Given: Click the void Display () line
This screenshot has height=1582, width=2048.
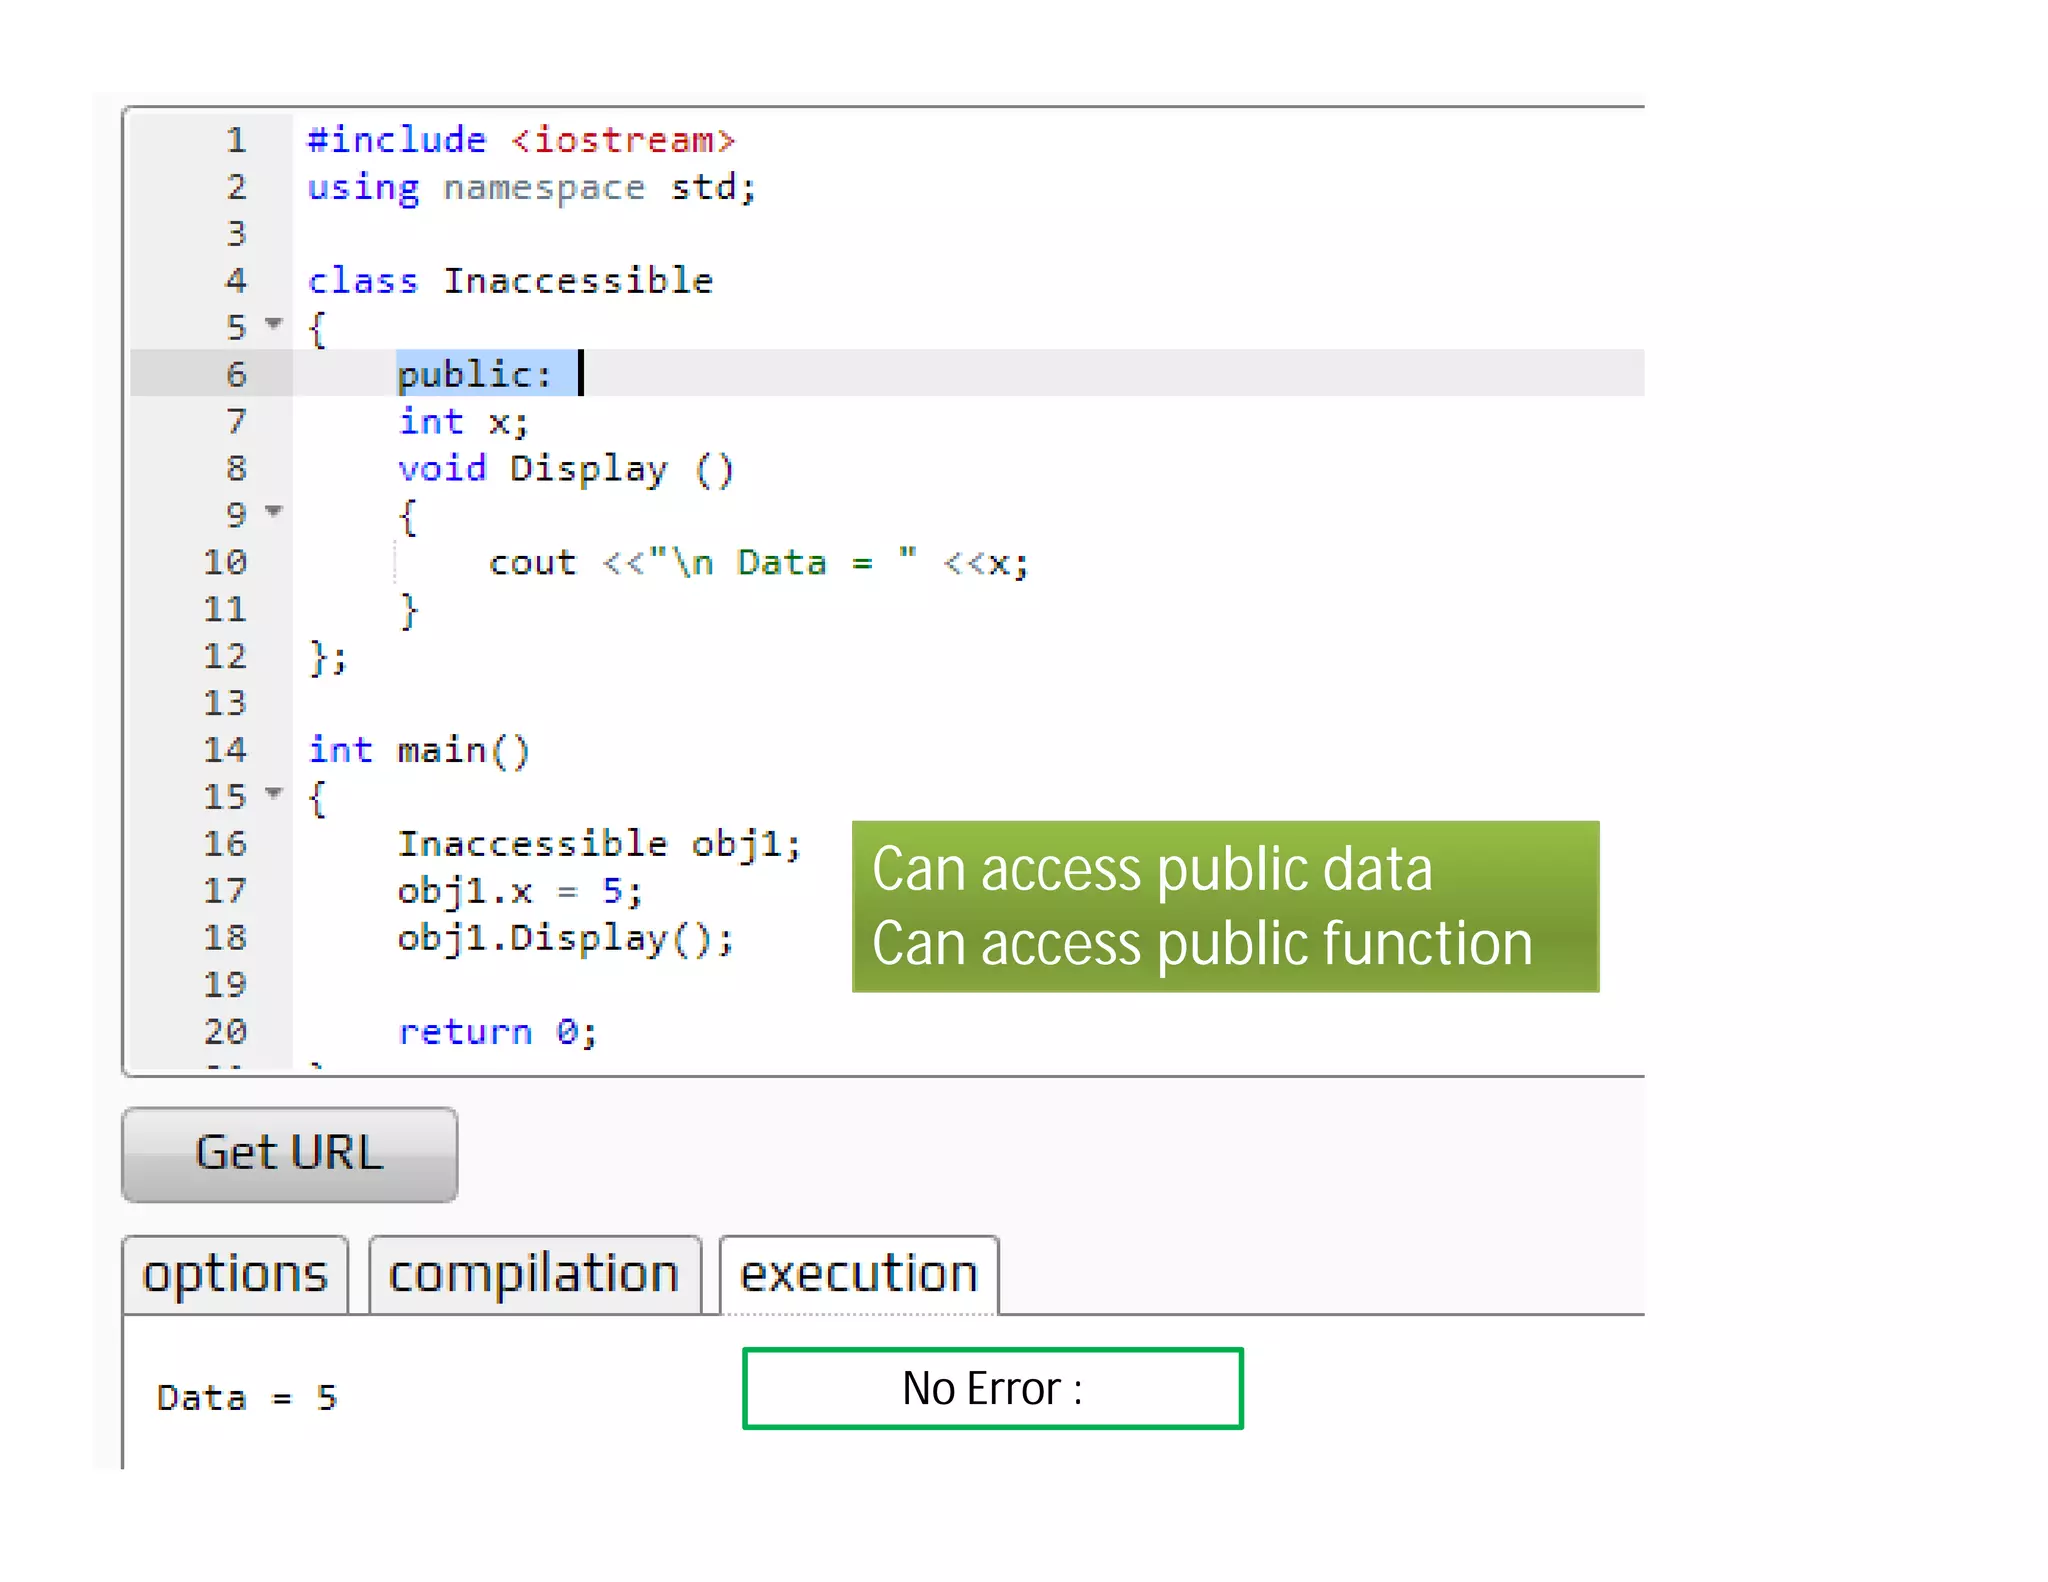Looking at the screenshot, I should coord(565,469).
